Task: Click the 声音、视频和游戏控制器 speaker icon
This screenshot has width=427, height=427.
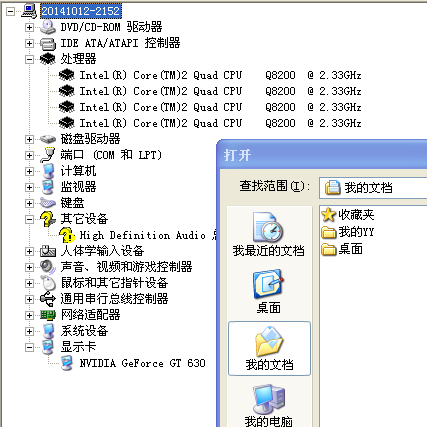Action: tap(48, 267)
